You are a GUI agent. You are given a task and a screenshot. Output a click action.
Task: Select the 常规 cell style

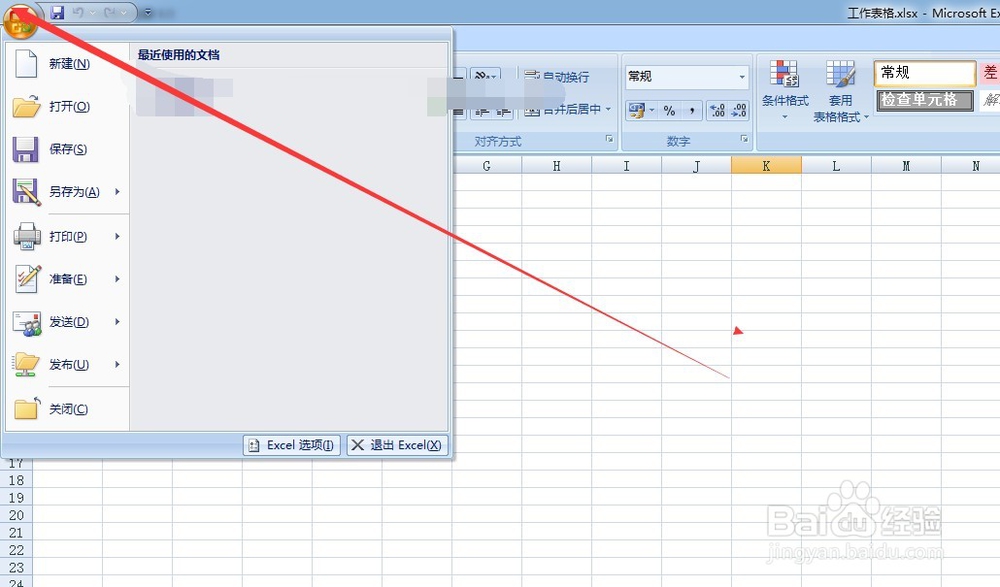pyautogui.click(x=925, y=73)
